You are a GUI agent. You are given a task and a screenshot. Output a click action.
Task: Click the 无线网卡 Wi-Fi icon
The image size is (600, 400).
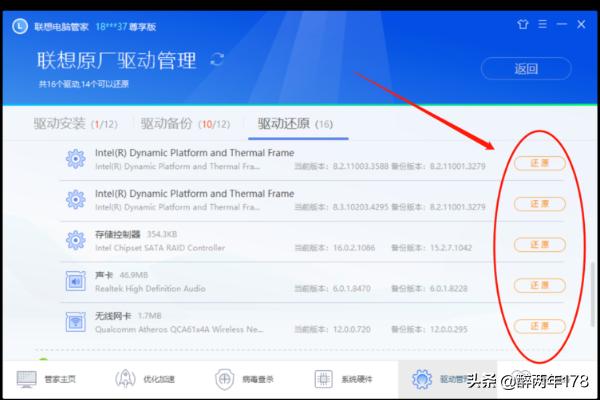(75, 323)
